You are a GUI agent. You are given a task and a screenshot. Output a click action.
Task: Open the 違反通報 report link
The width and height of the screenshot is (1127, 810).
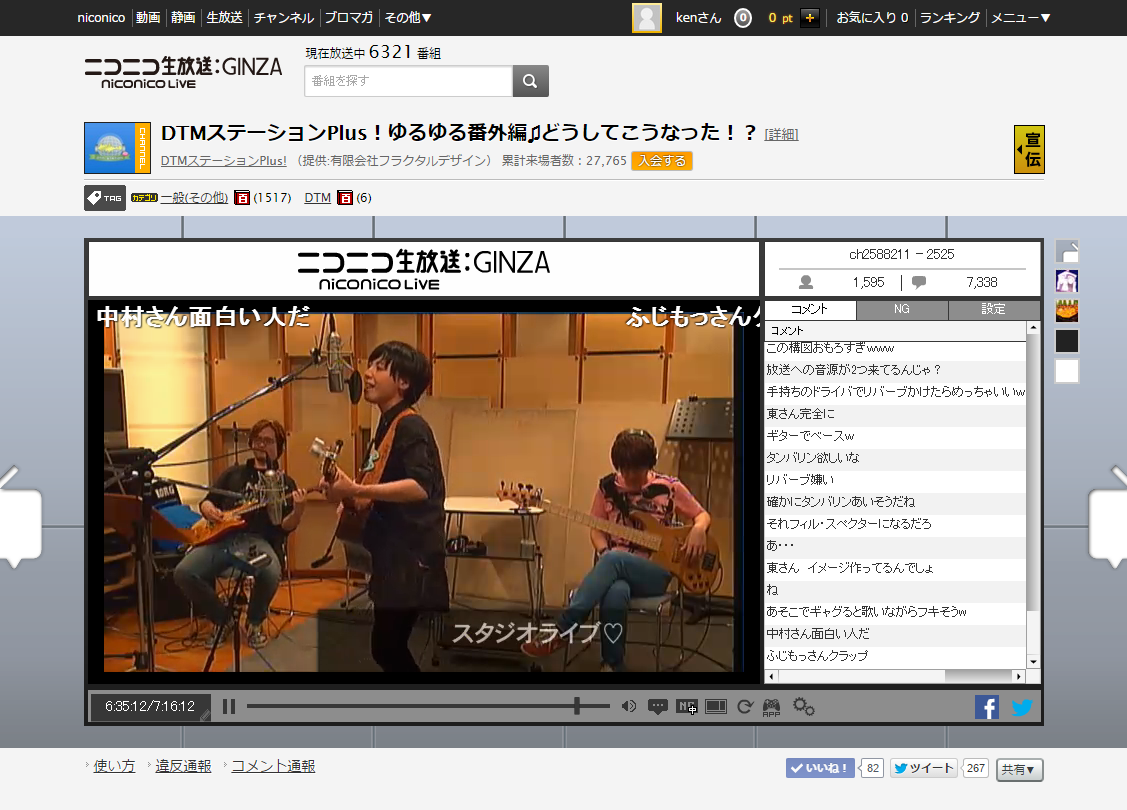pos(183,766)
